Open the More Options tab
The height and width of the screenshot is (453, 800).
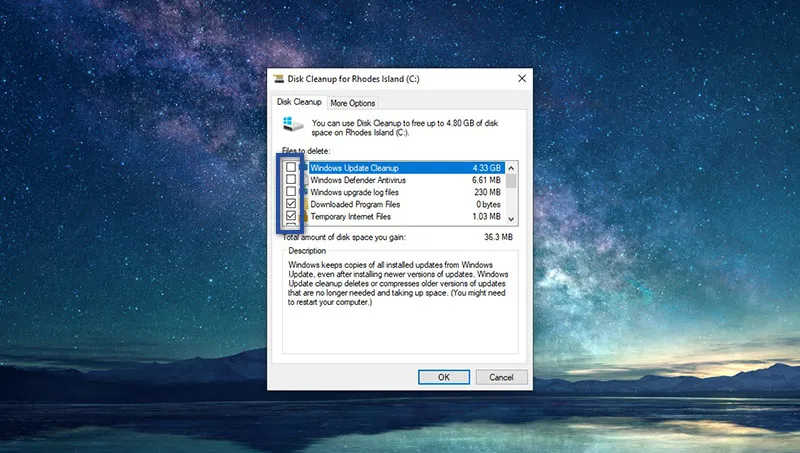(x=353, y=103)
